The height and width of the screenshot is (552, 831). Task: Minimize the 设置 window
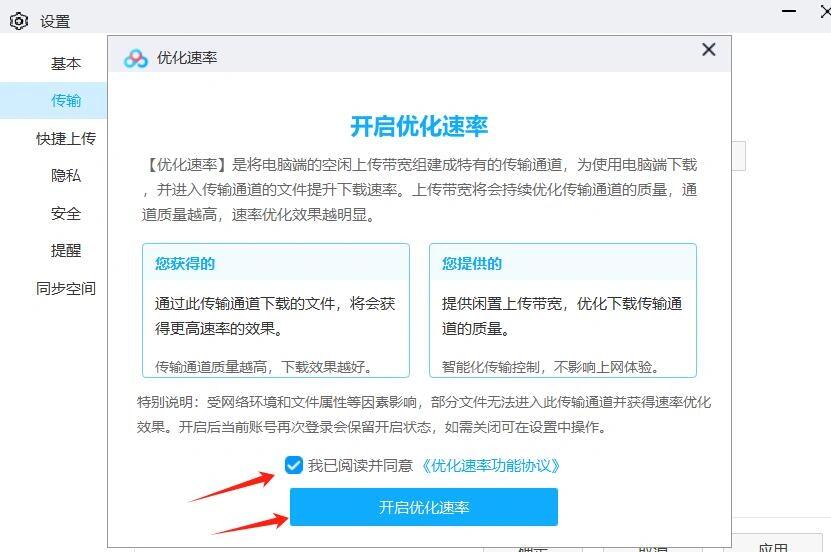(x=789, y=11)
